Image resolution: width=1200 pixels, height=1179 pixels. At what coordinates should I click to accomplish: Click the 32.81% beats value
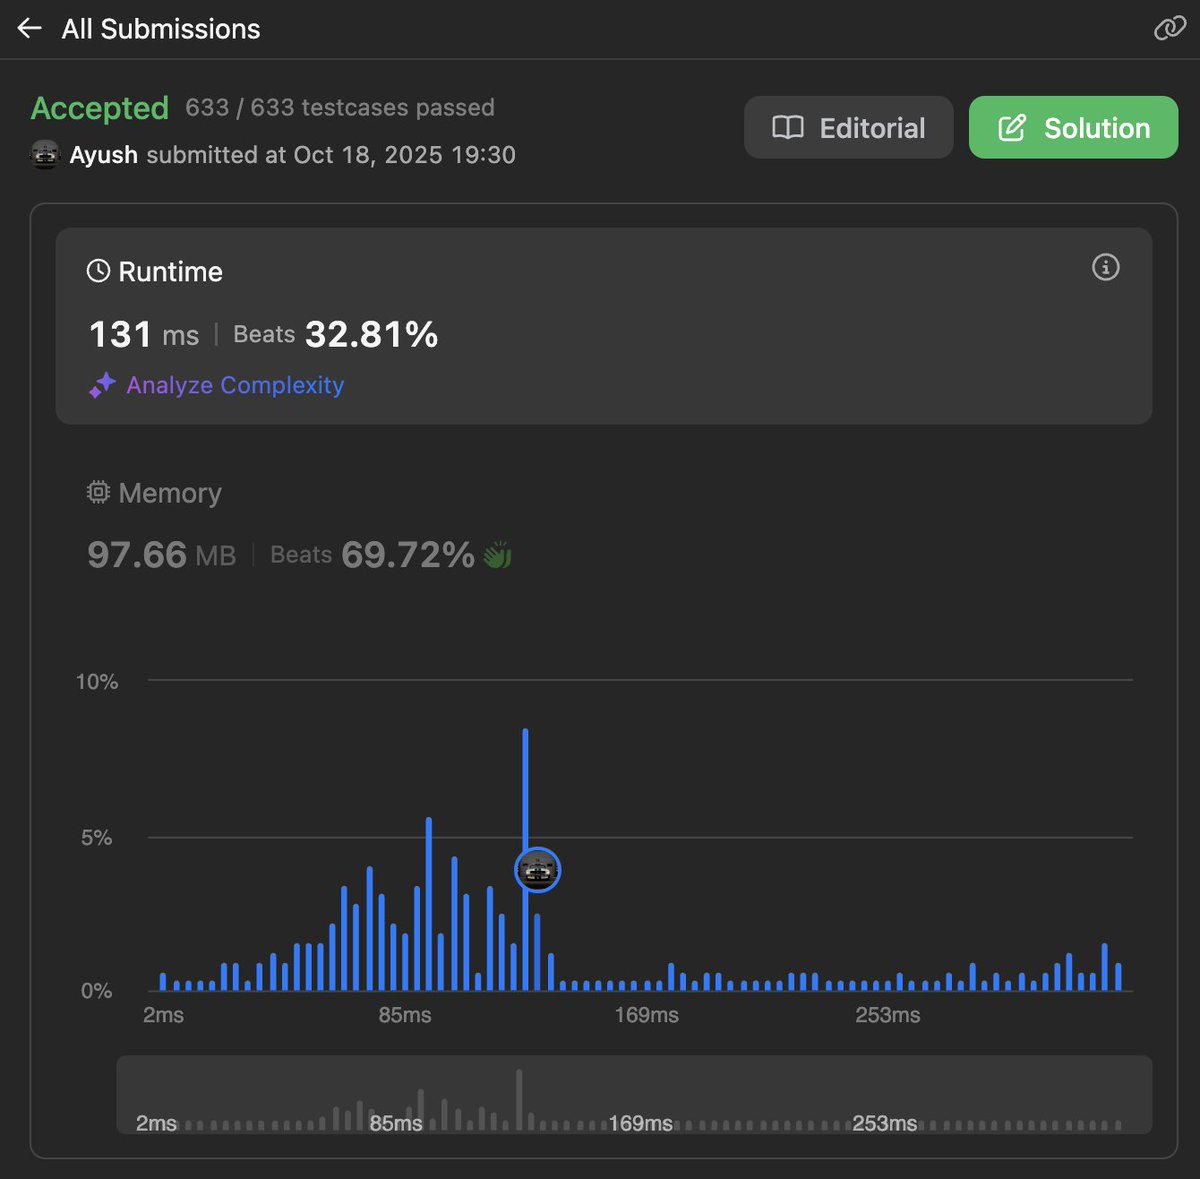(371, 335)
